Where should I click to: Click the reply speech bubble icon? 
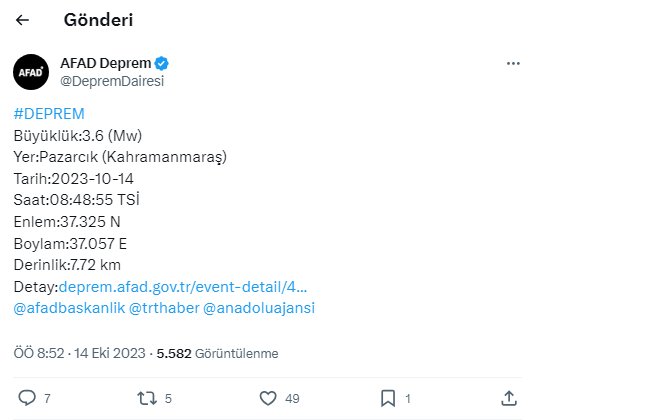[26, 398]
